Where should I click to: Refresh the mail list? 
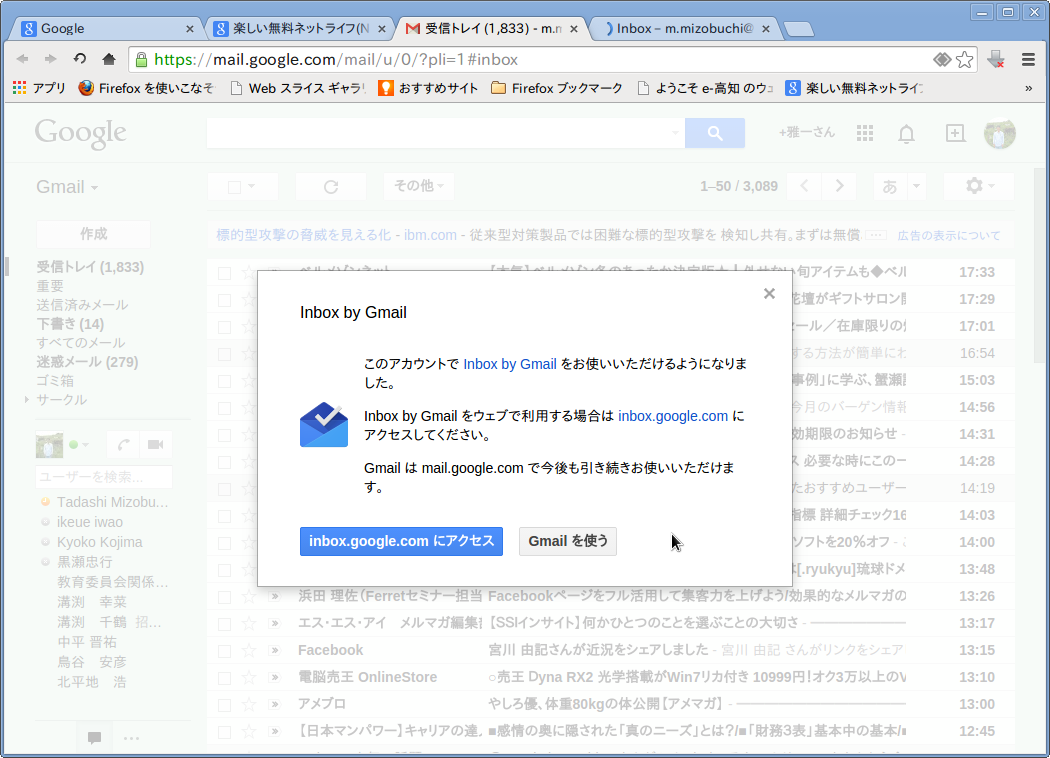(331, 186)
